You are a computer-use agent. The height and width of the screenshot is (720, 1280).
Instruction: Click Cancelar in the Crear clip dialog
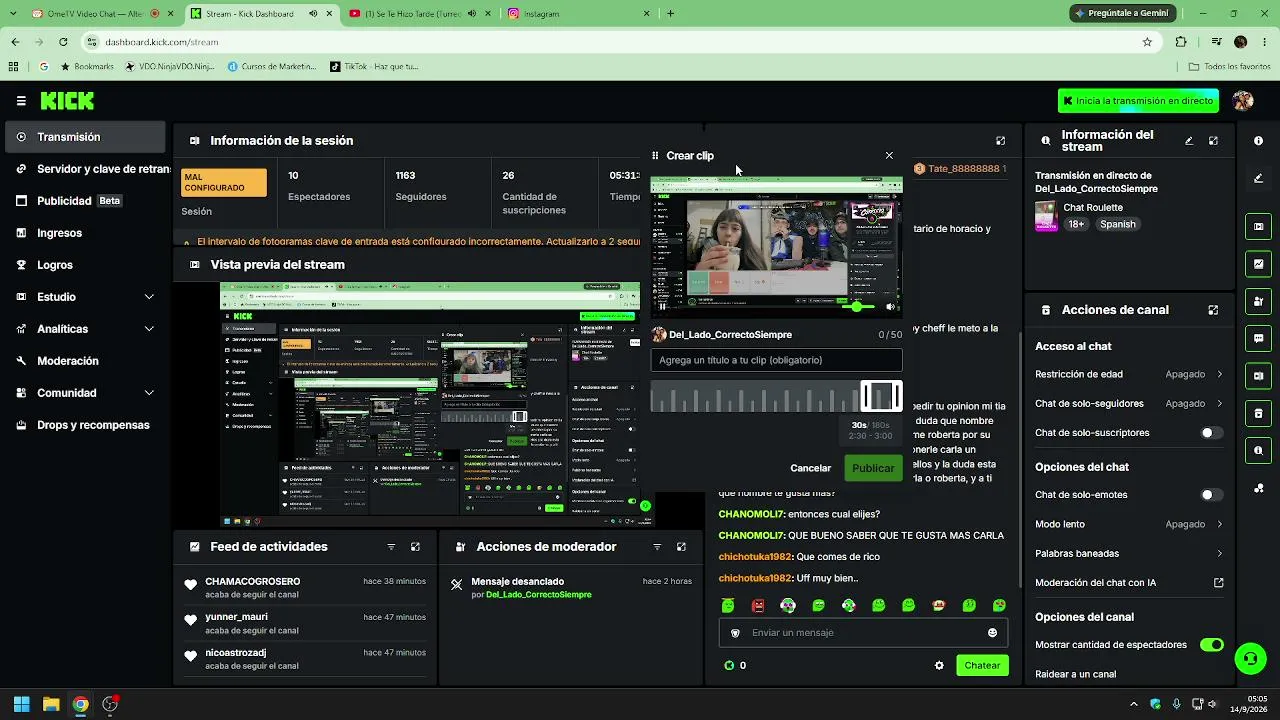[810, 468]
